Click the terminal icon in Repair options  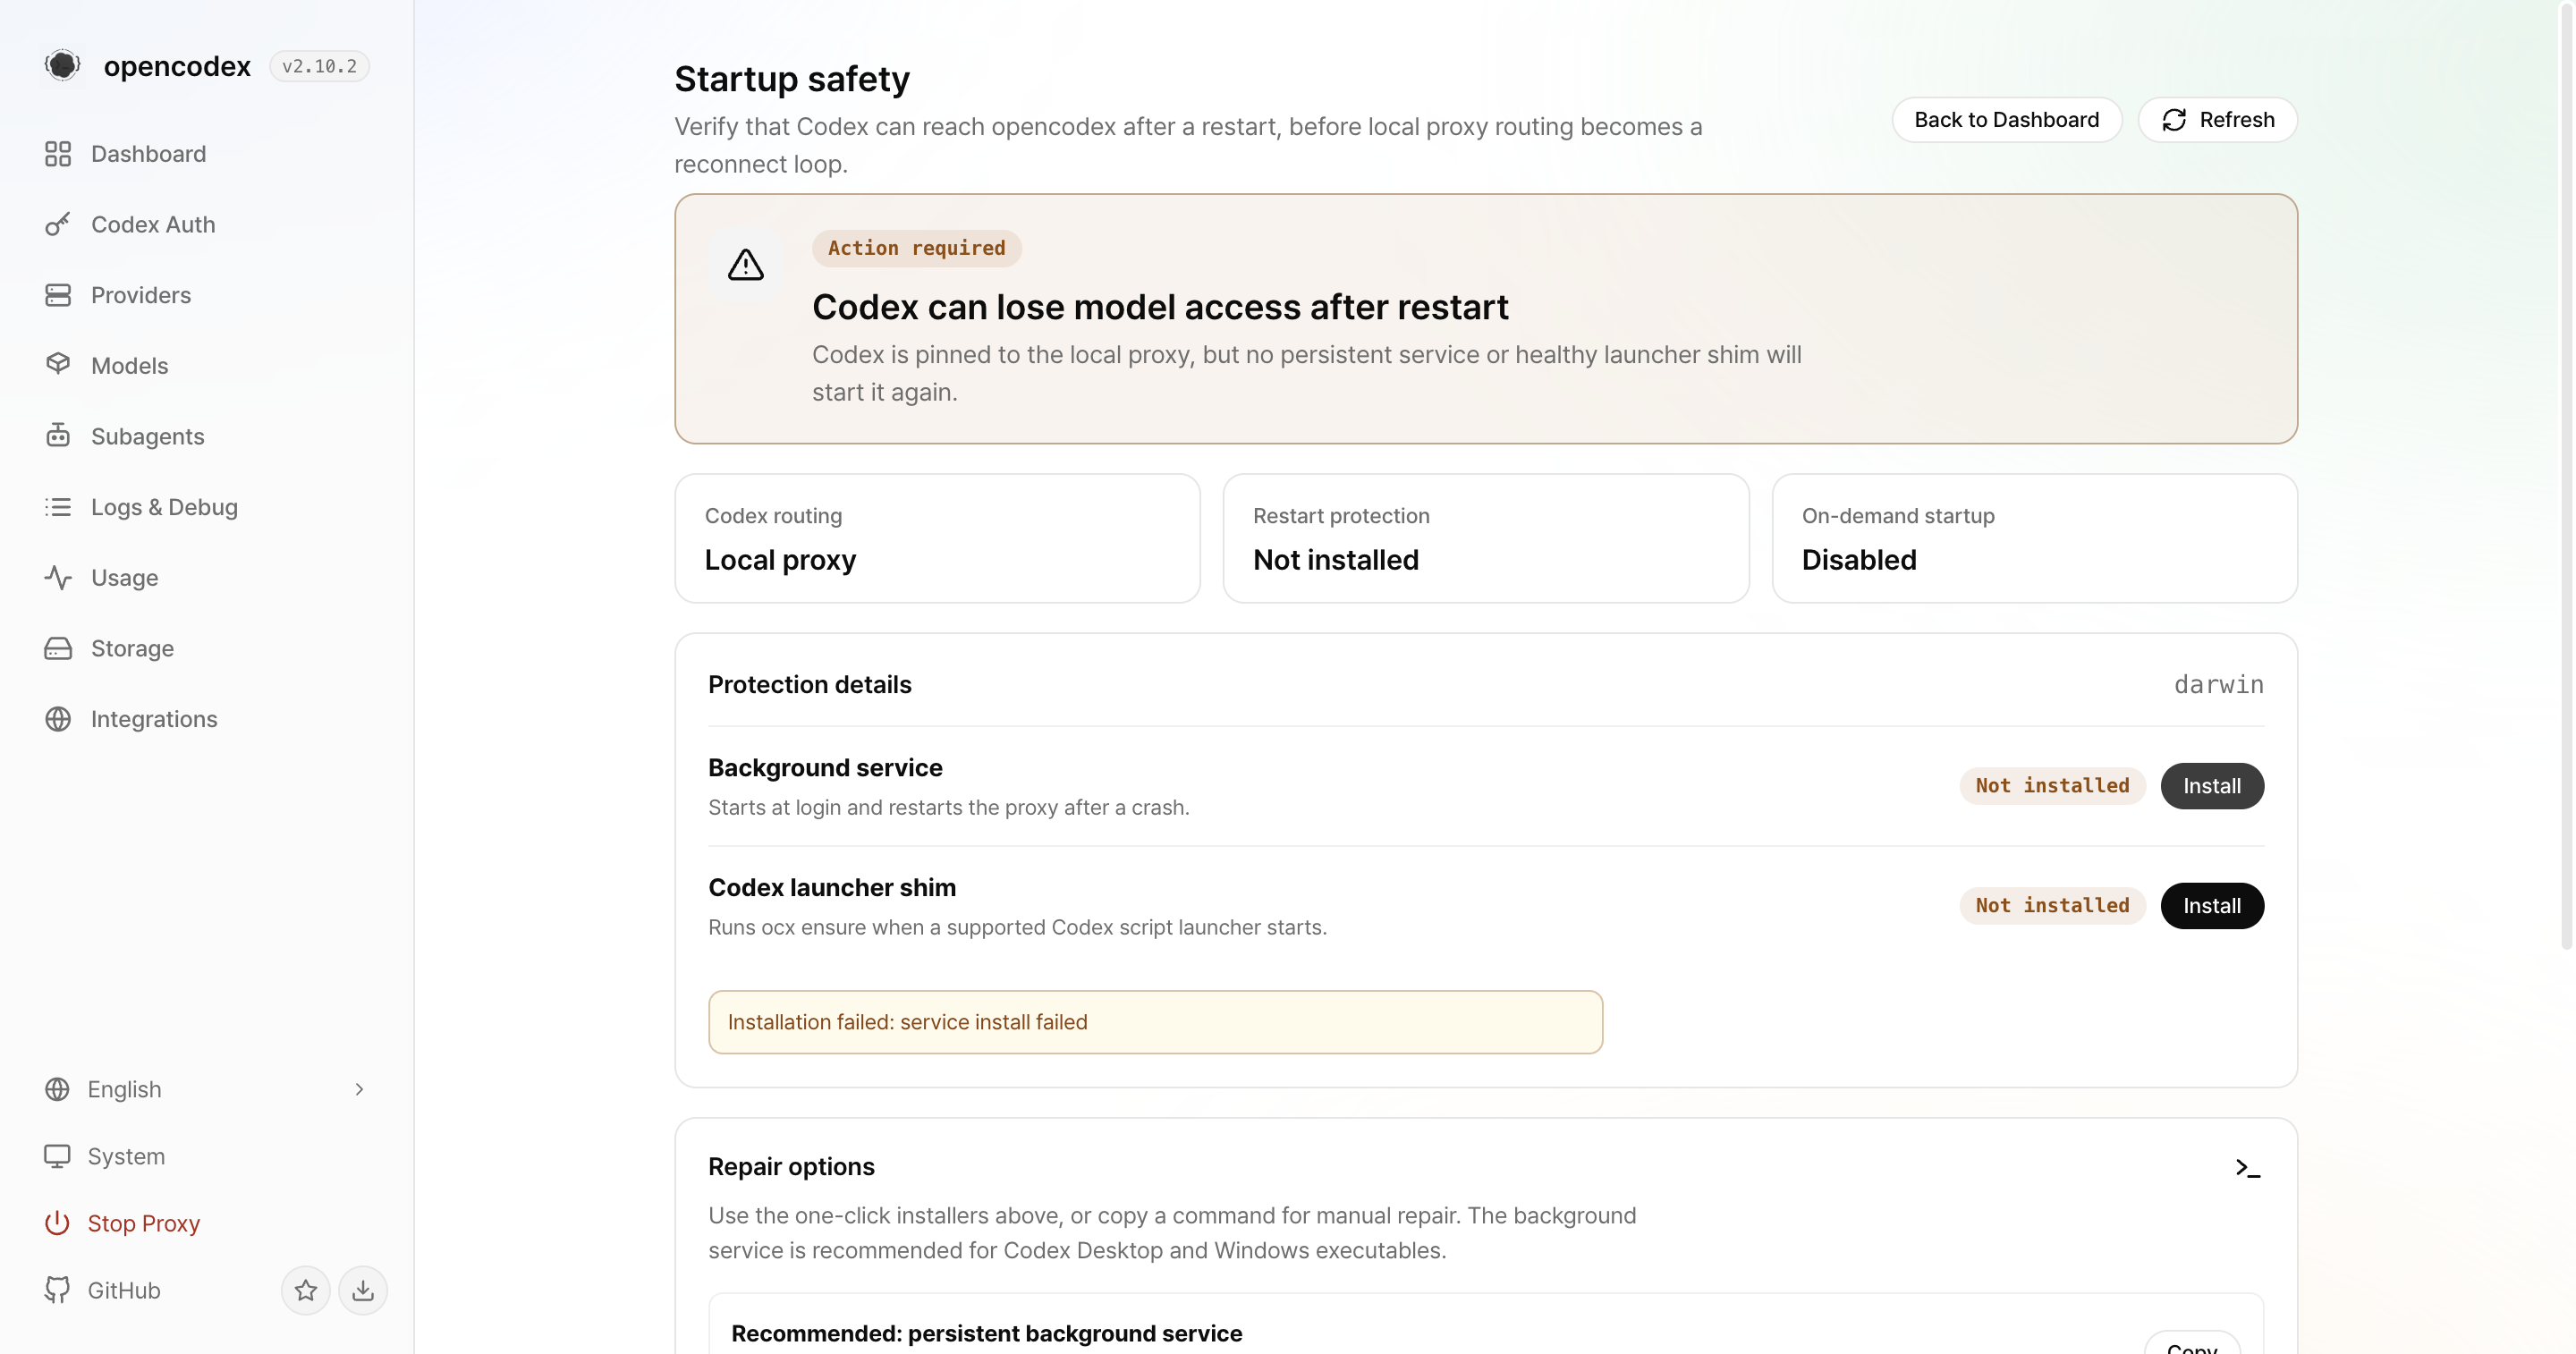tap(2248, 1167)
